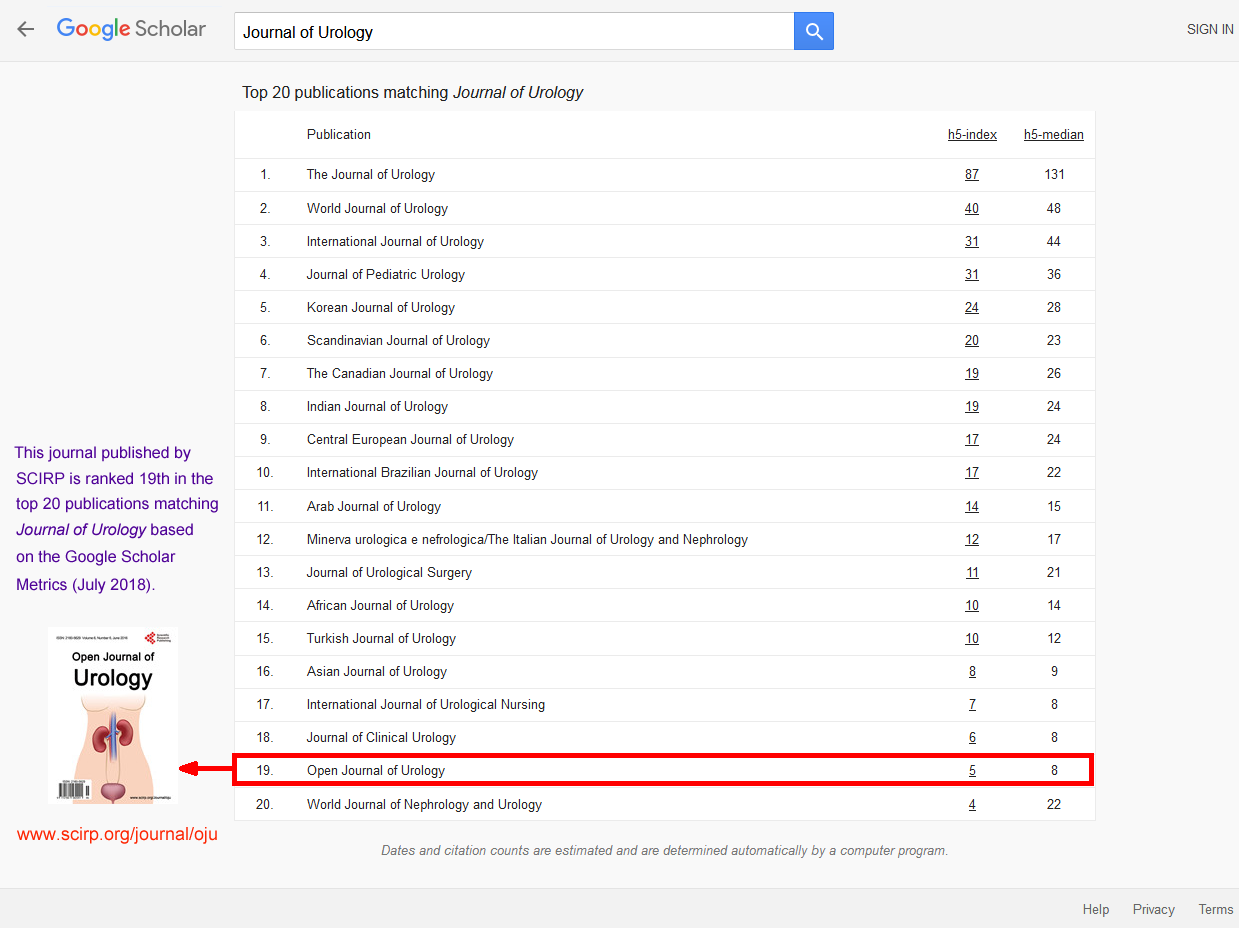This screenshot has height=928, width=1239.
Task: Open the Help footer link
Action: tap(1096, 909)
